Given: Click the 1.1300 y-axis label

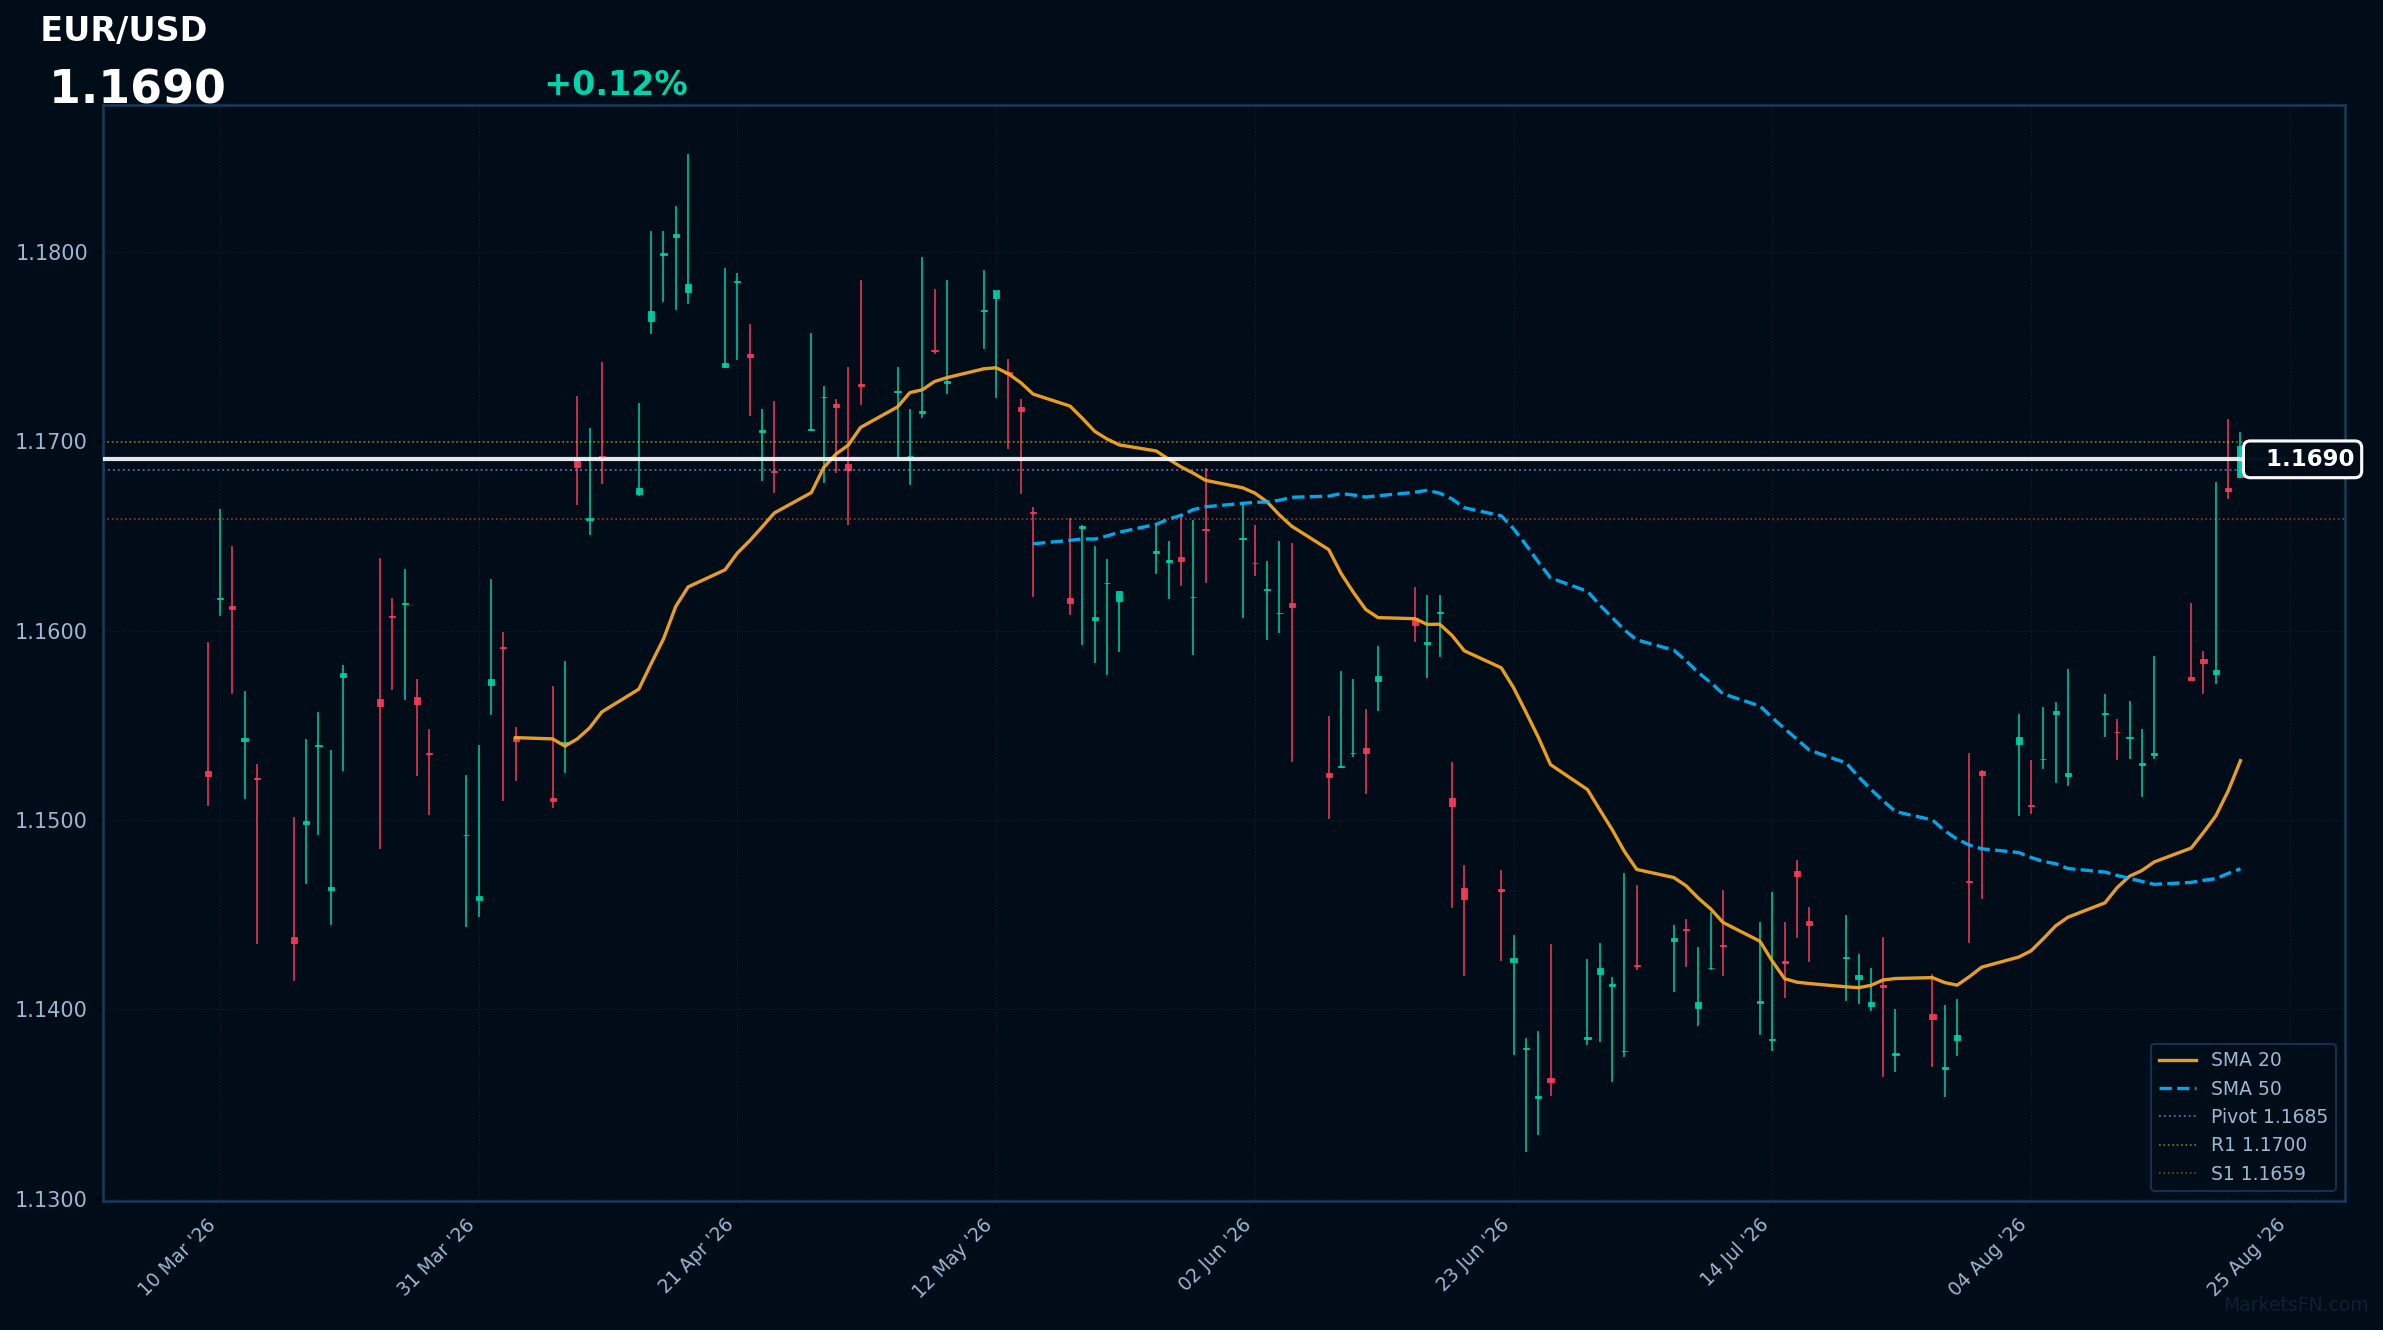Looking at the screenshot, I should 52,1200.
